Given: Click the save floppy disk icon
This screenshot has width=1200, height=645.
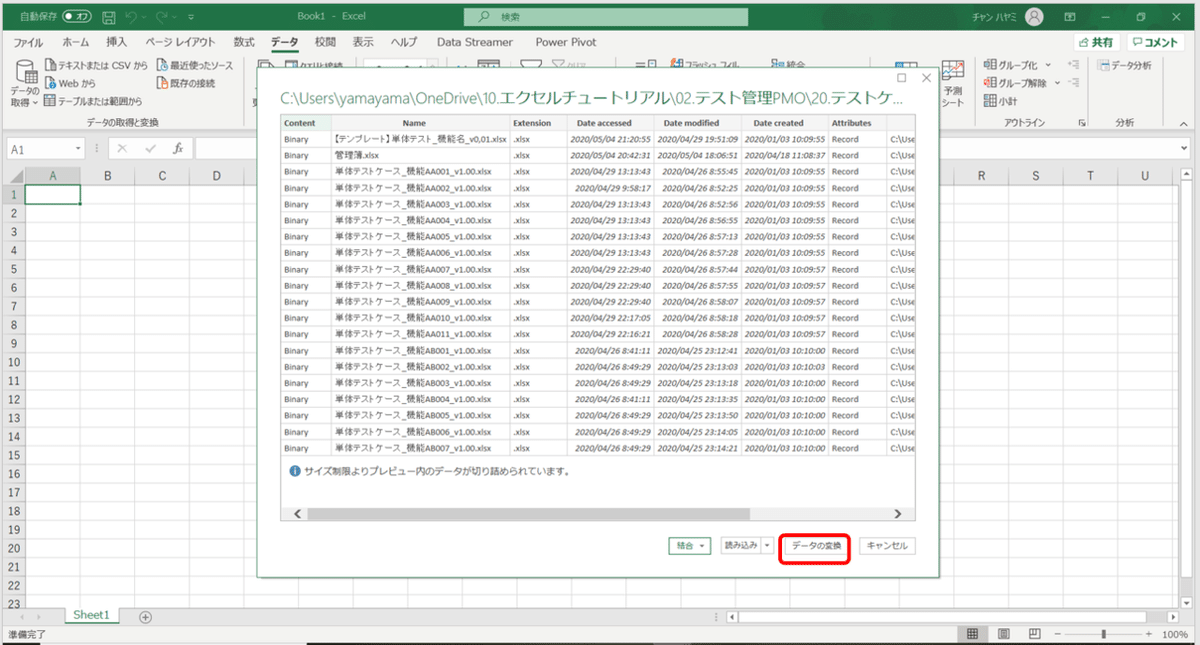Looking at the screenshot, I should [108, 17].
